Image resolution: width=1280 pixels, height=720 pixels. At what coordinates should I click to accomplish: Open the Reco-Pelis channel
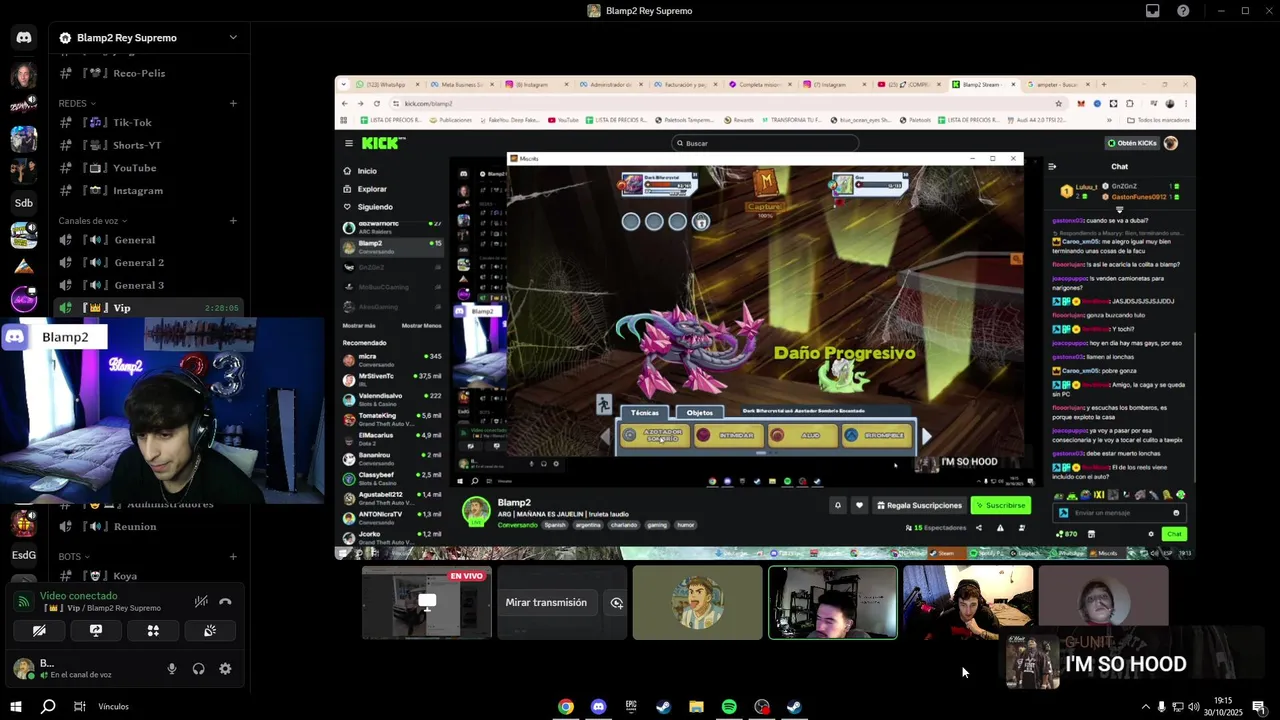click(x=149, y=73)
